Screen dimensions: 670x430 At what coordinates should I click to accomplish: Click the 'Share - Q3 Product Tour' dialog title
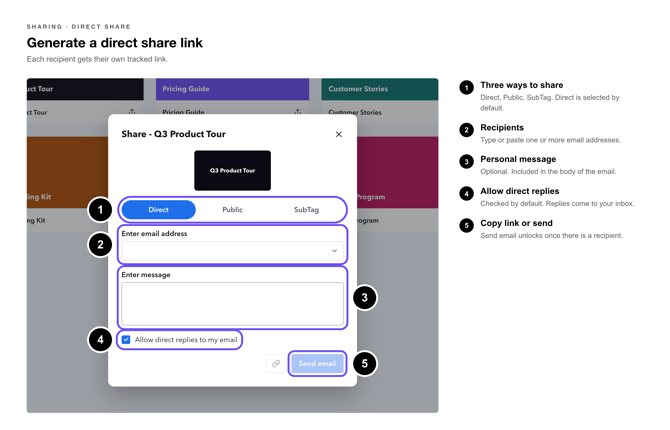coord(173,134)
